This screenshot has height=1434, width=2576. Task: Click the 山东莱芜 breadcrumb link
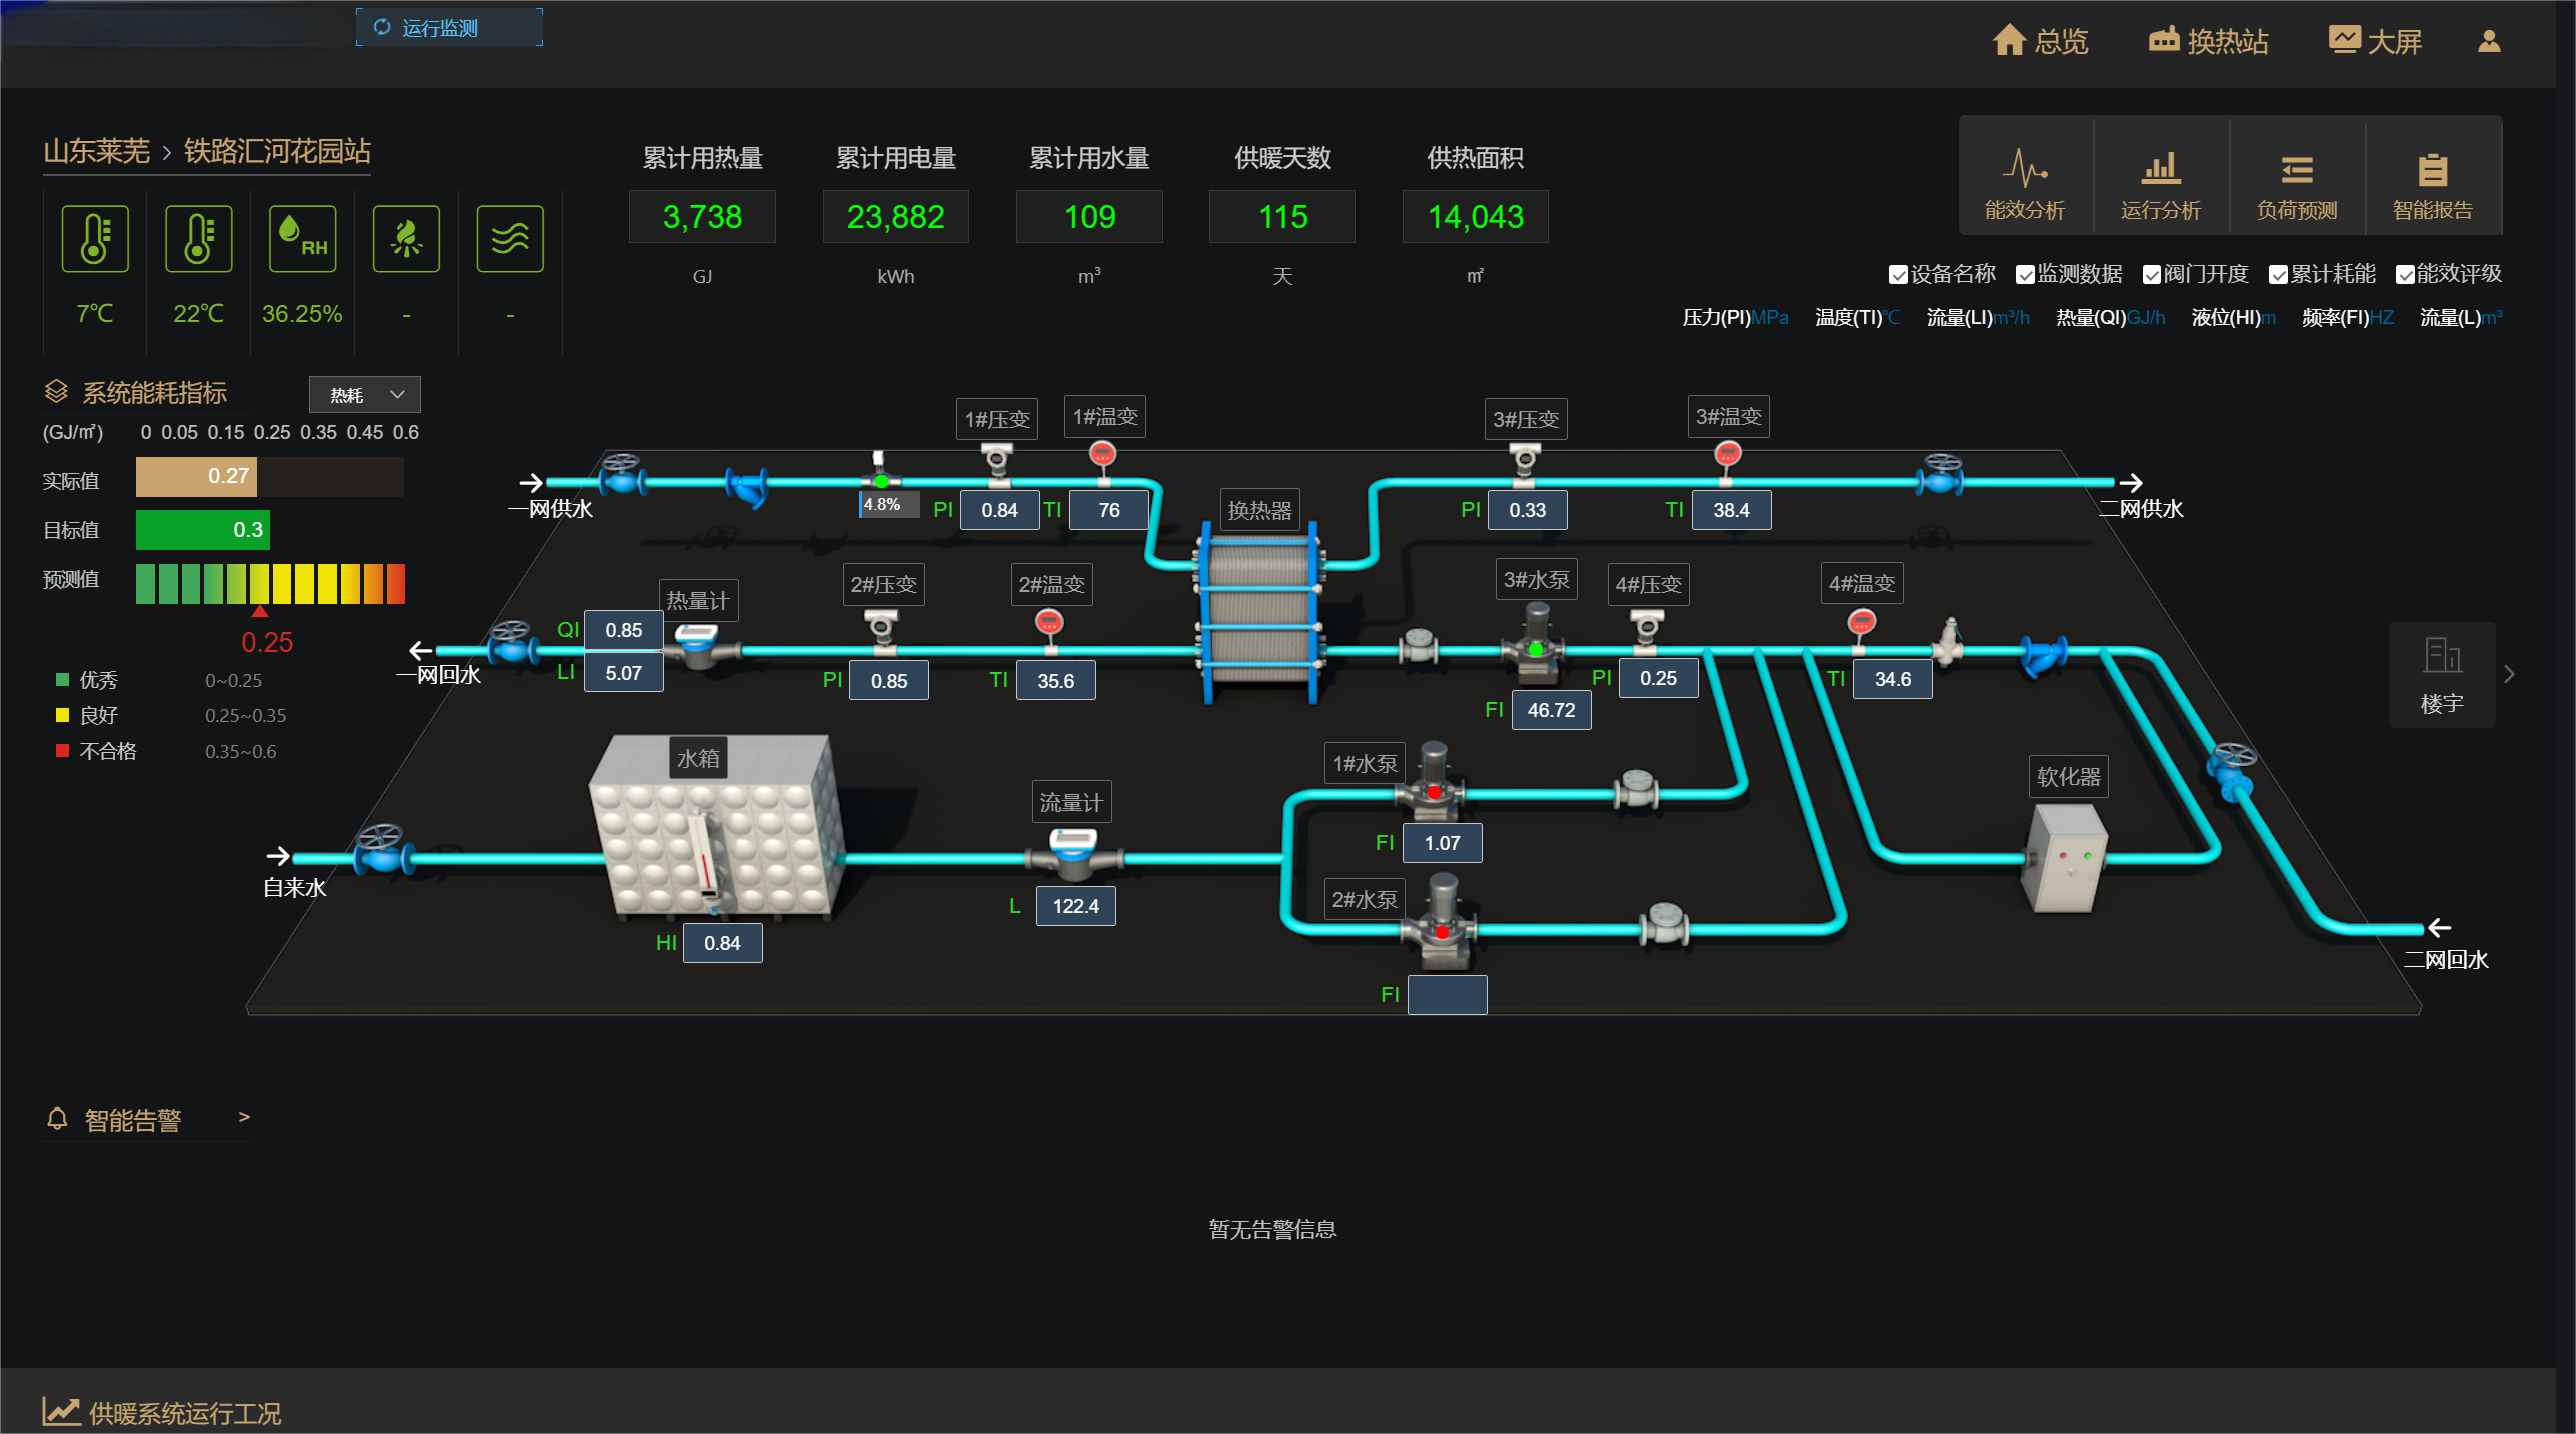(96, 151)
